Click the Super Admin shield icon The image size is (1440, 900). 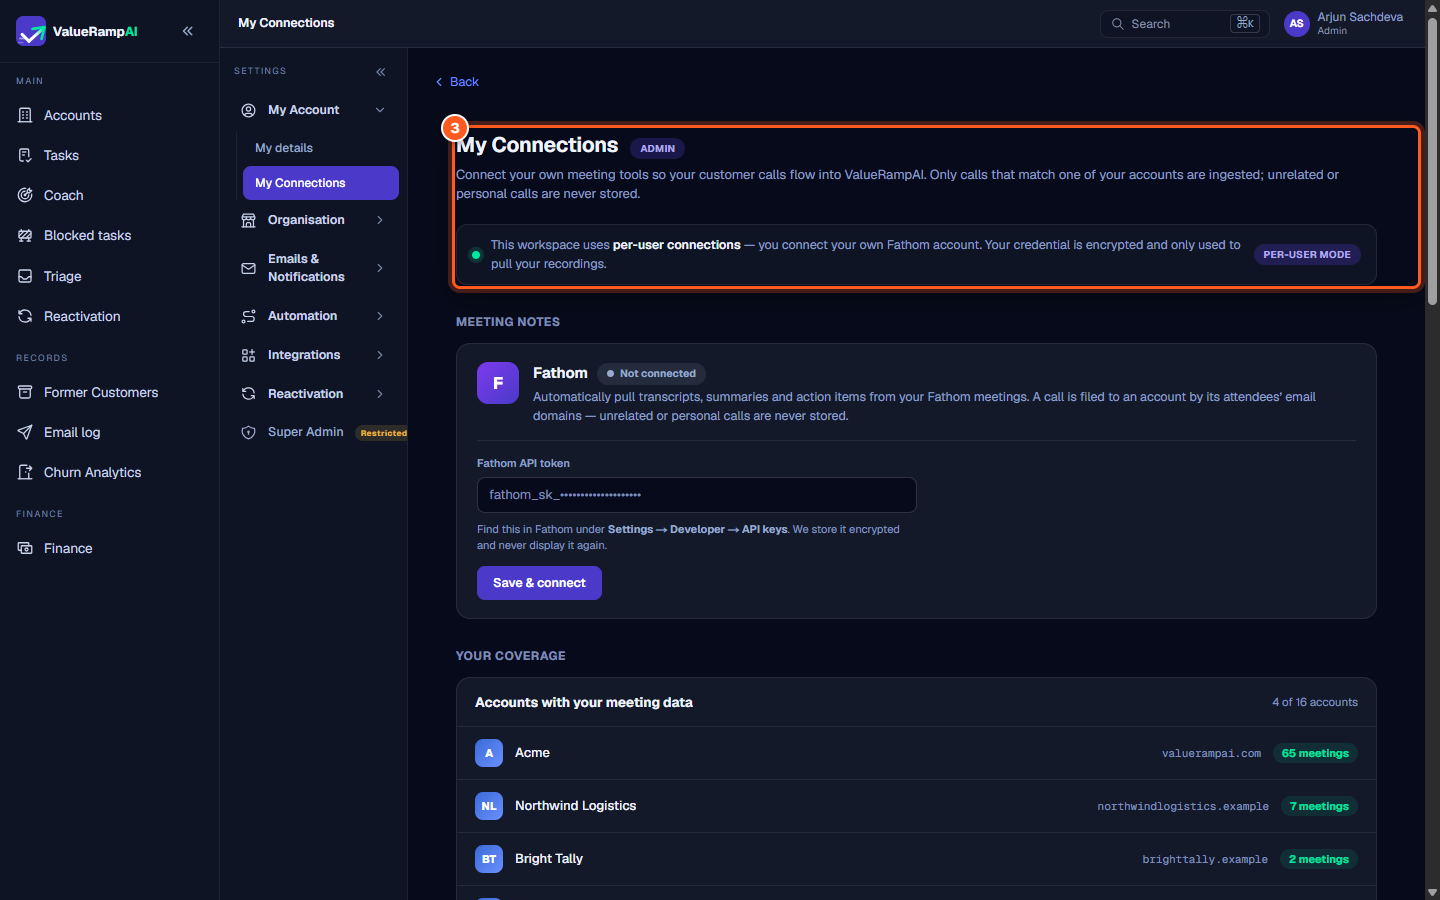(249, 432)
